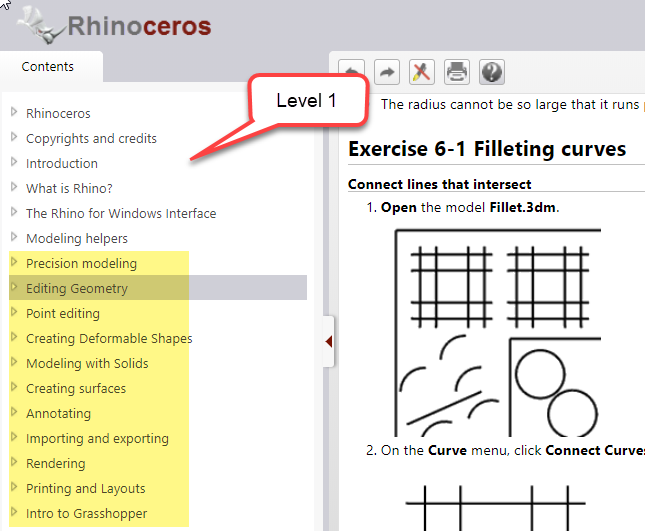Image resolution: width=645 pixels, height=531 pixels.
Task: Expand the Modeling with Solids arrow
Action: 14,362
